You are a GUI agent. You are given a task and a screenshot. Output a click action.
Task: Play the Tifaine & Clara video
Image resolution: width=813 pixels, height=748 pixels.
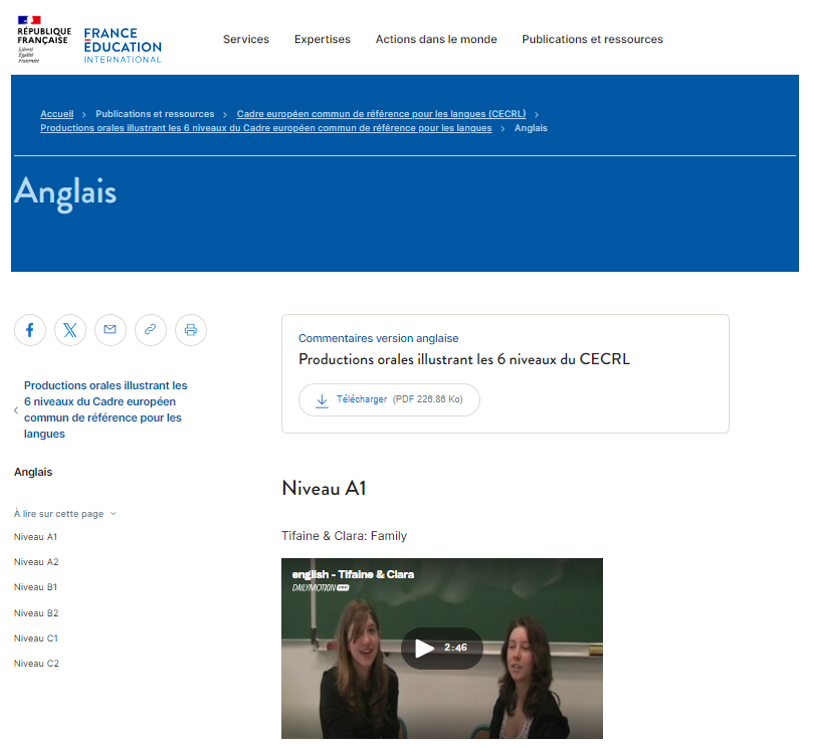(425, 648)
